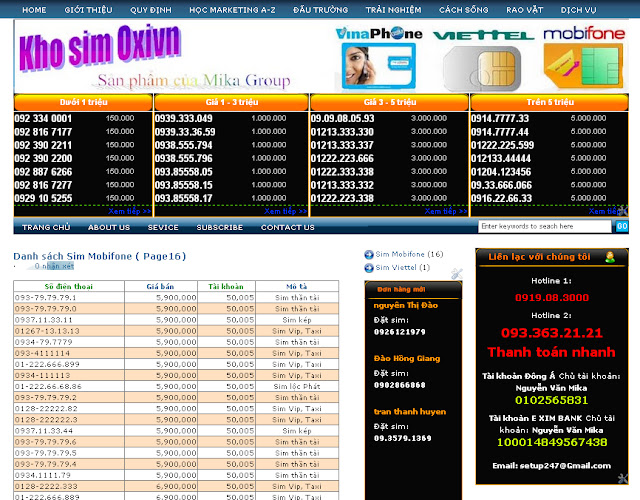640x500 pixels.
Task: Select the SUBSCRIBE tab
Action: point(220,227)
